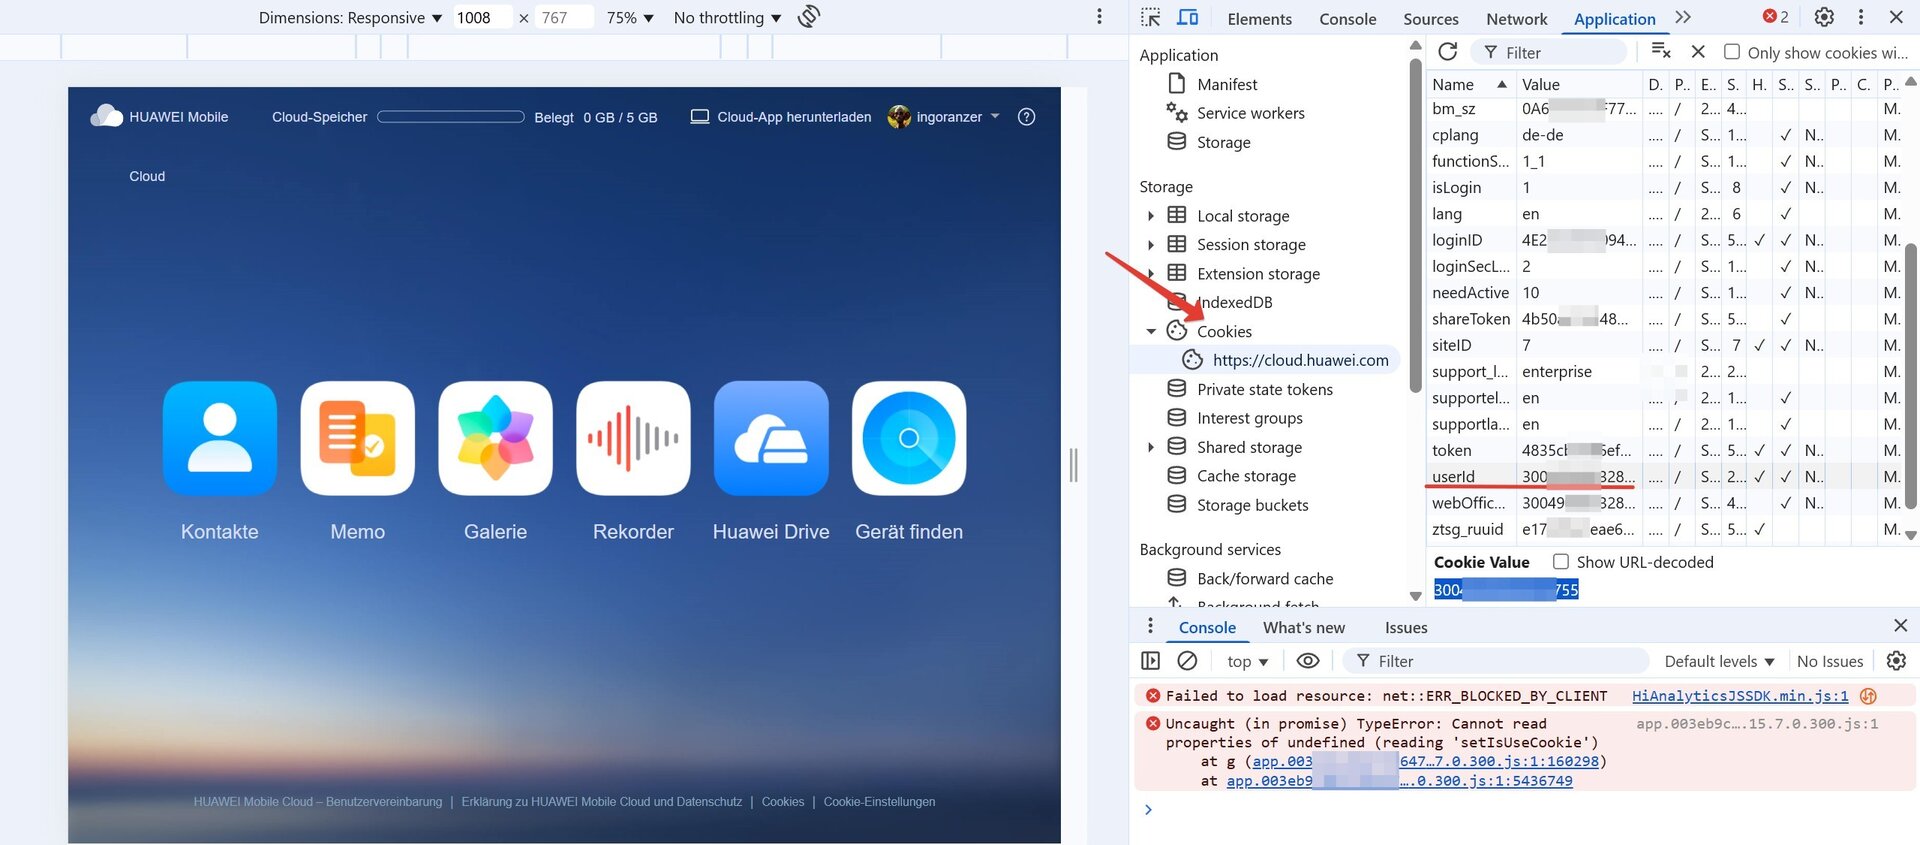Viewport: 1920px width, 845px height.
Task: Switch to the Elements tab
Action: [1259, 18]
